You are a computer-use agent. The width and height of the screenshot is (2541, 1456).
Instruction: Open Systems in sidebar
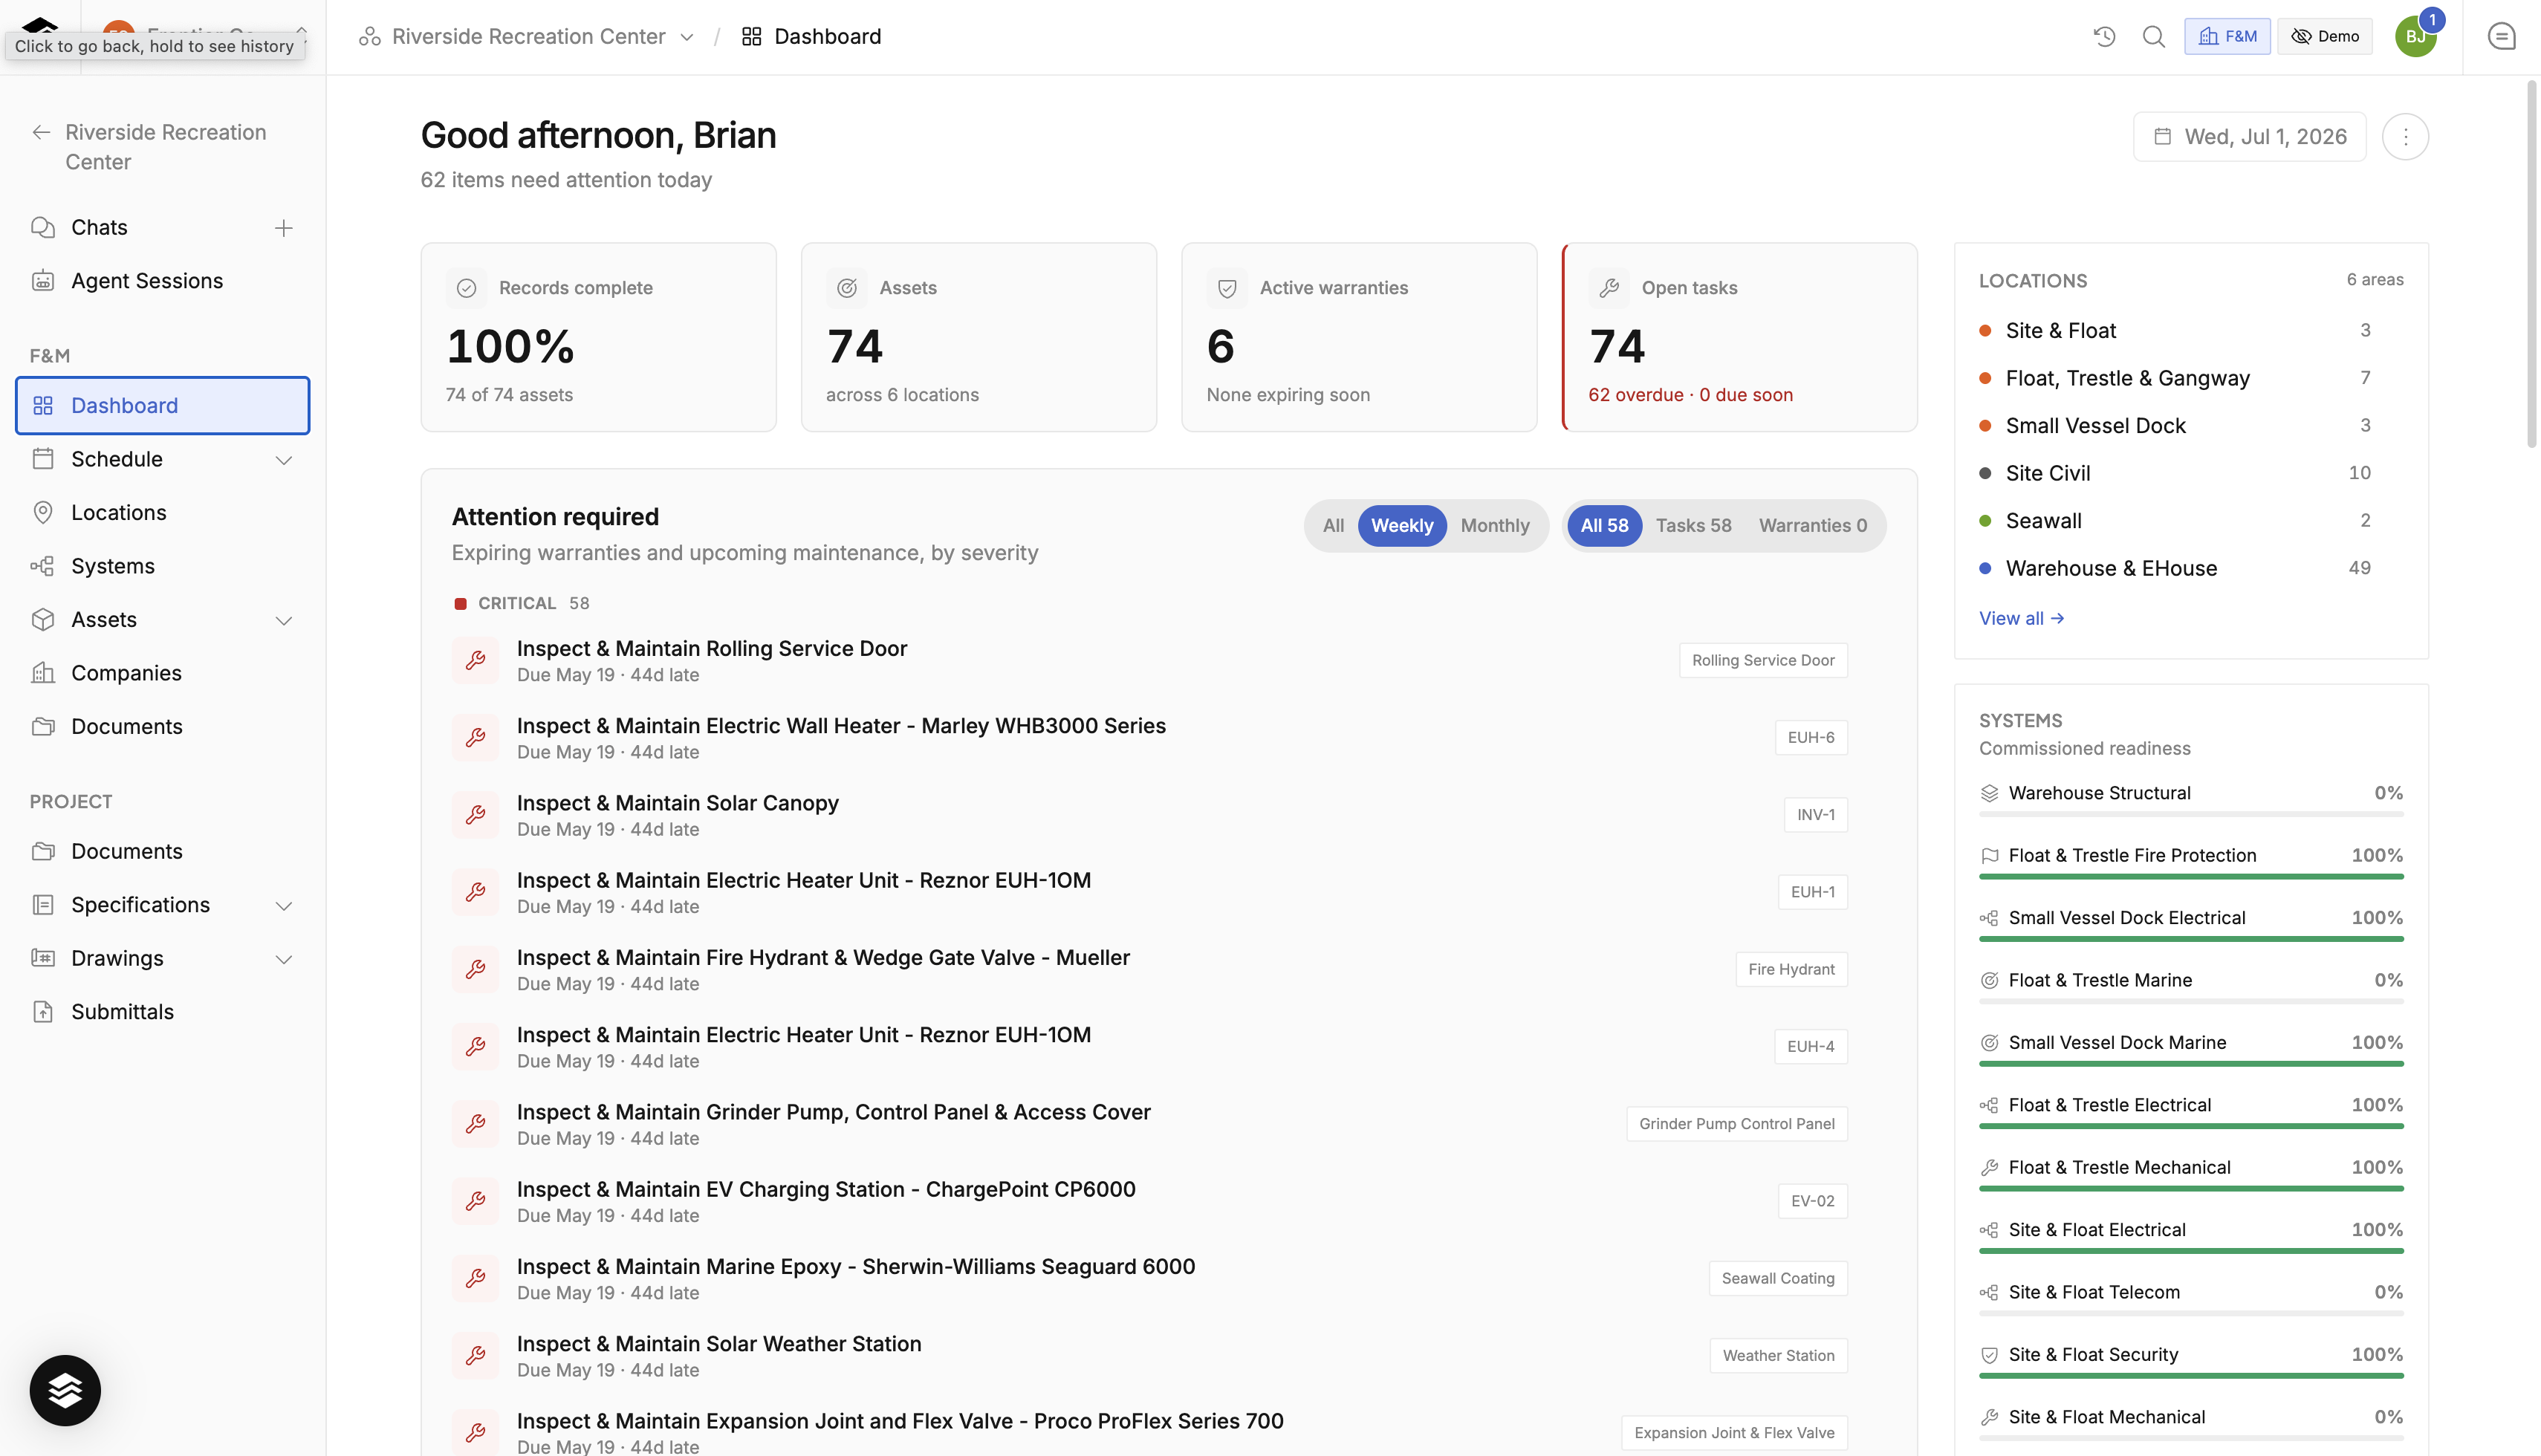point(162,566)
